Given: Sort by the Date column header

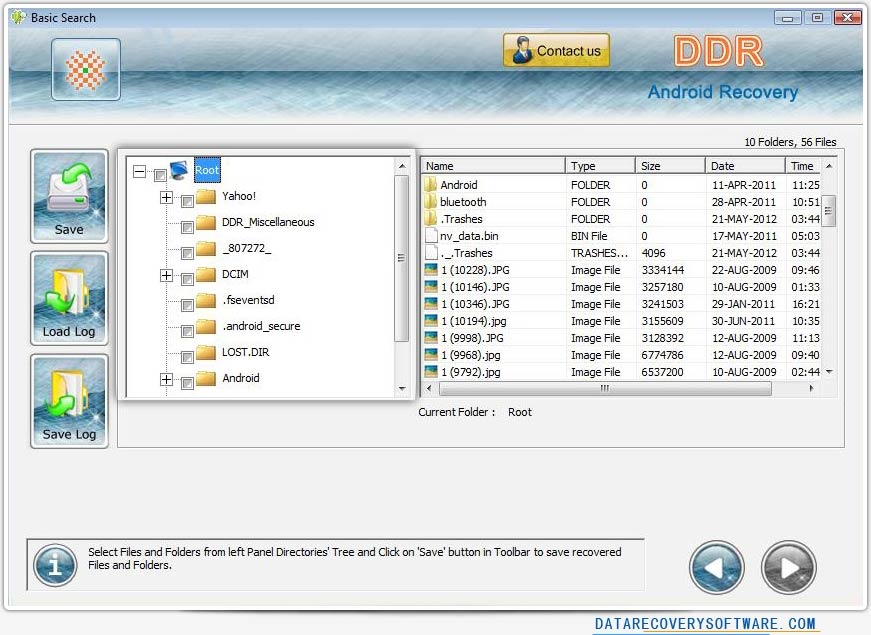Looking at the screenshot, I should [x=745, y=166].
